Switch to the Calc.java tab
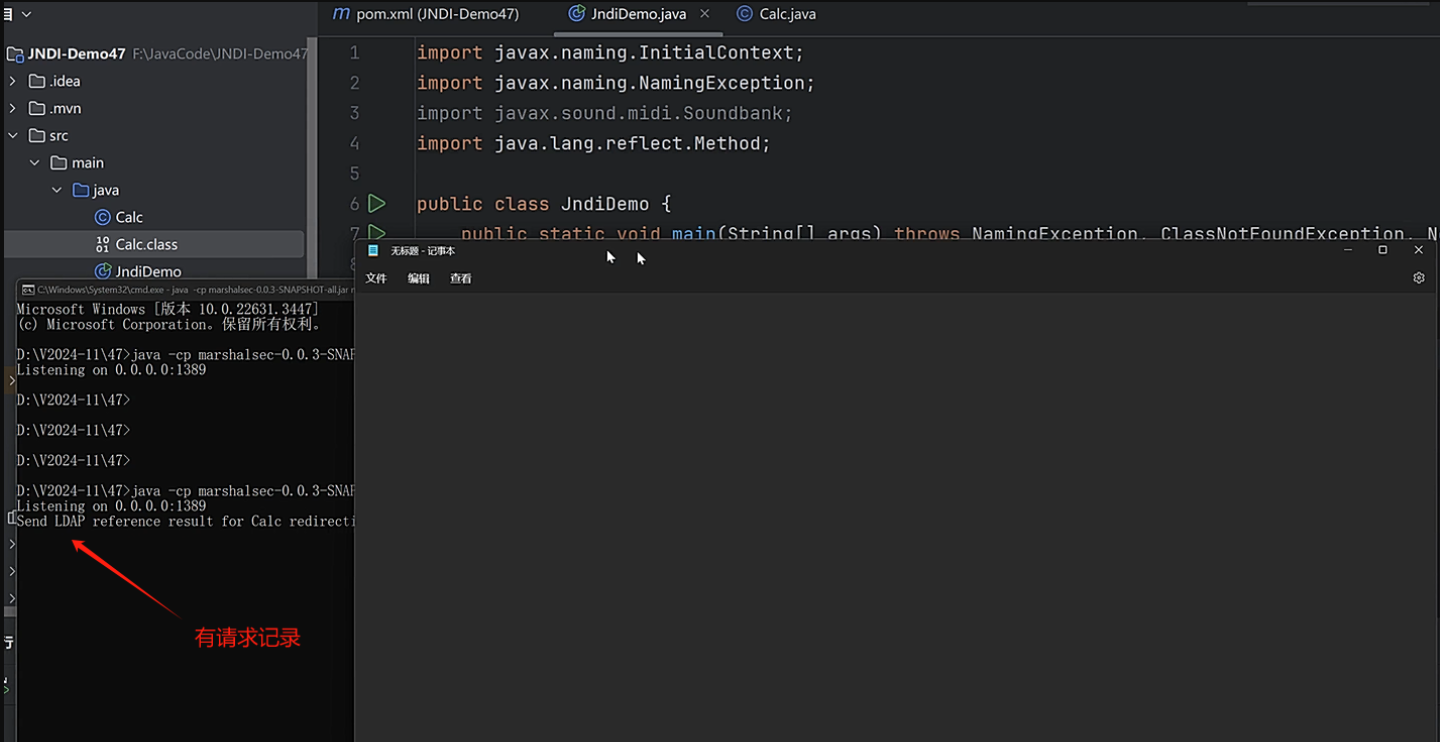 (x=777, y=14)
